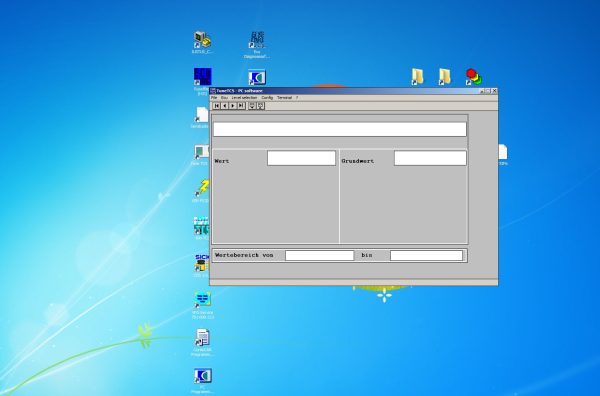Open the File menu

214,98
